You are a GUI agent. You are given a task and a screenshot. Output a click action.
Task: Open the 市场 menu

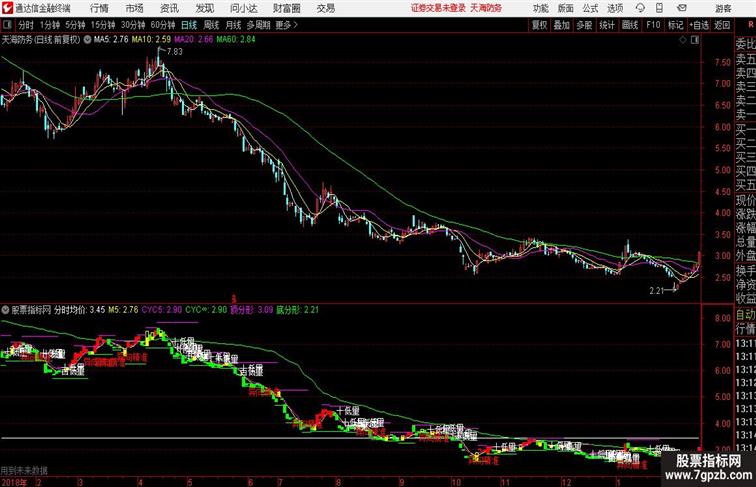click(134, 8)
